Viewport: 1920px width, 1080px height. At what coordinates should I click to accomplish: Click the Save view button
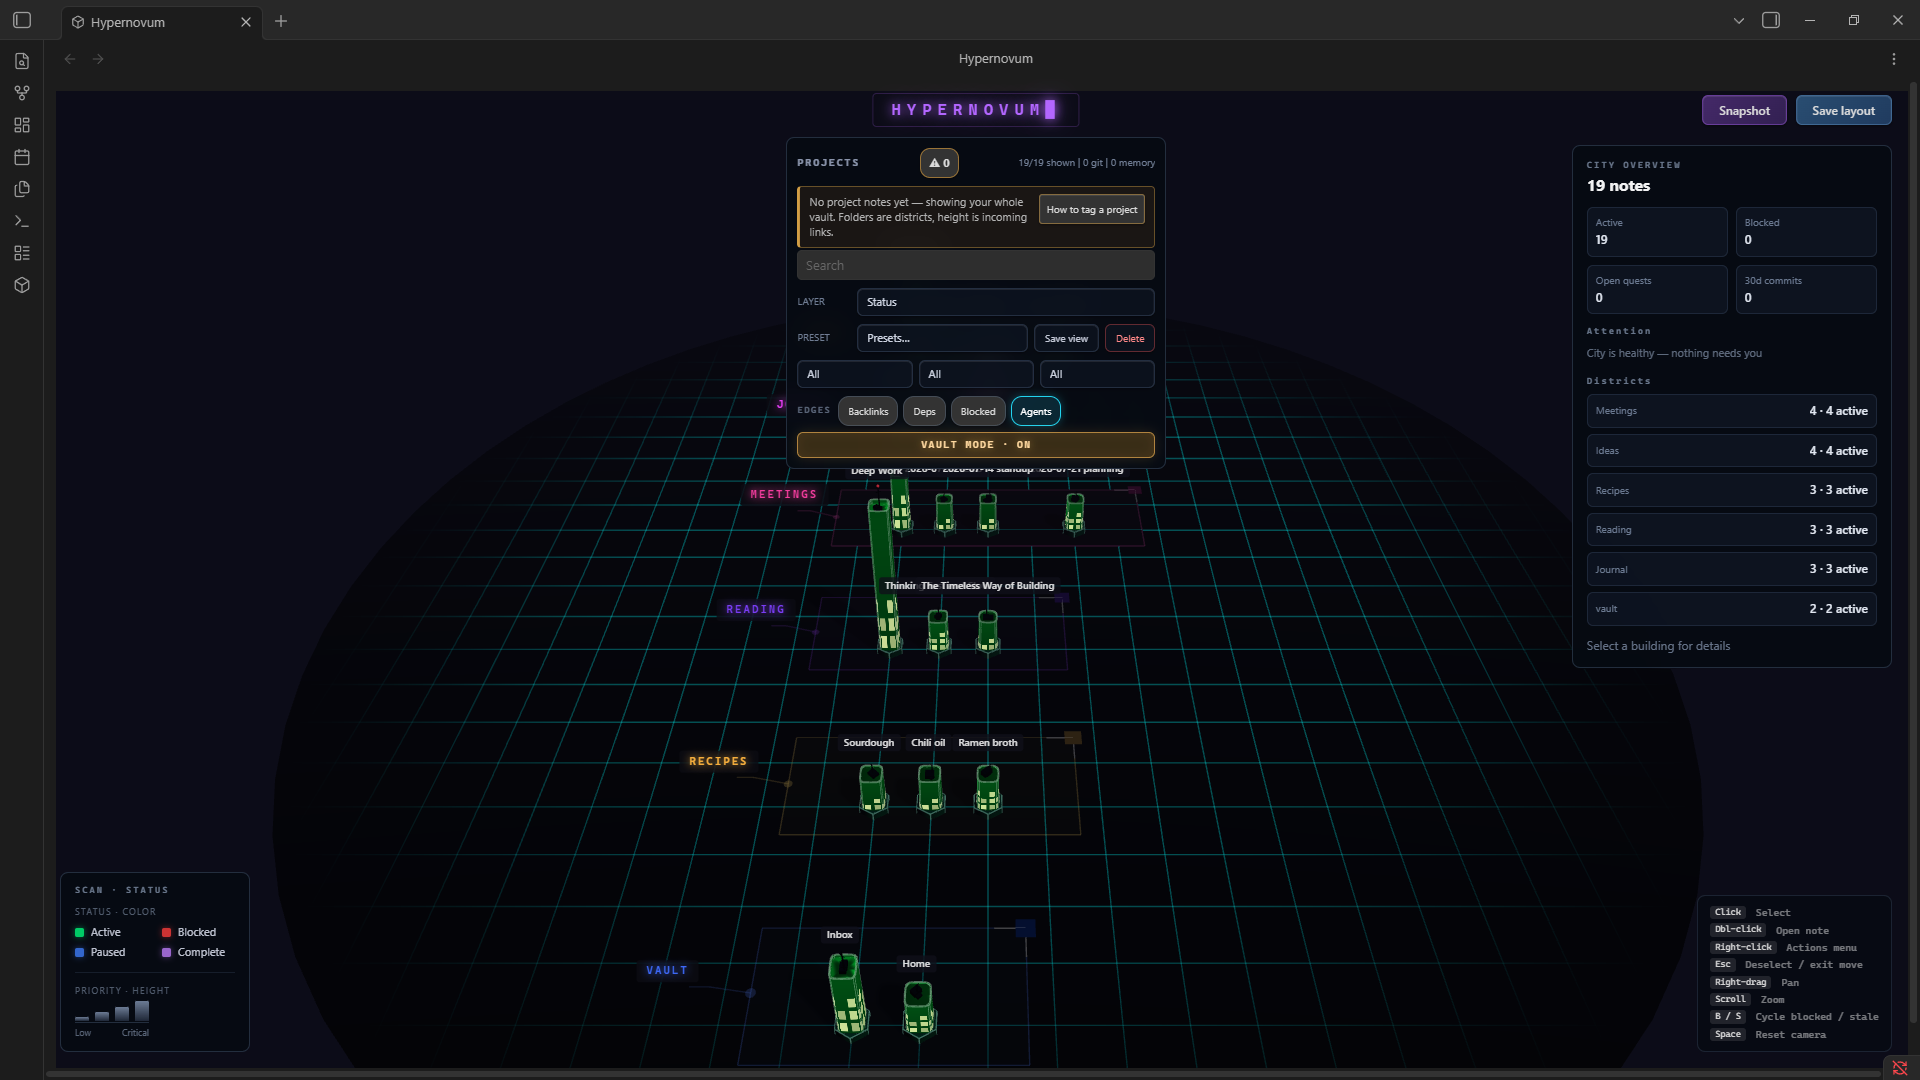tap(1066, 339)
